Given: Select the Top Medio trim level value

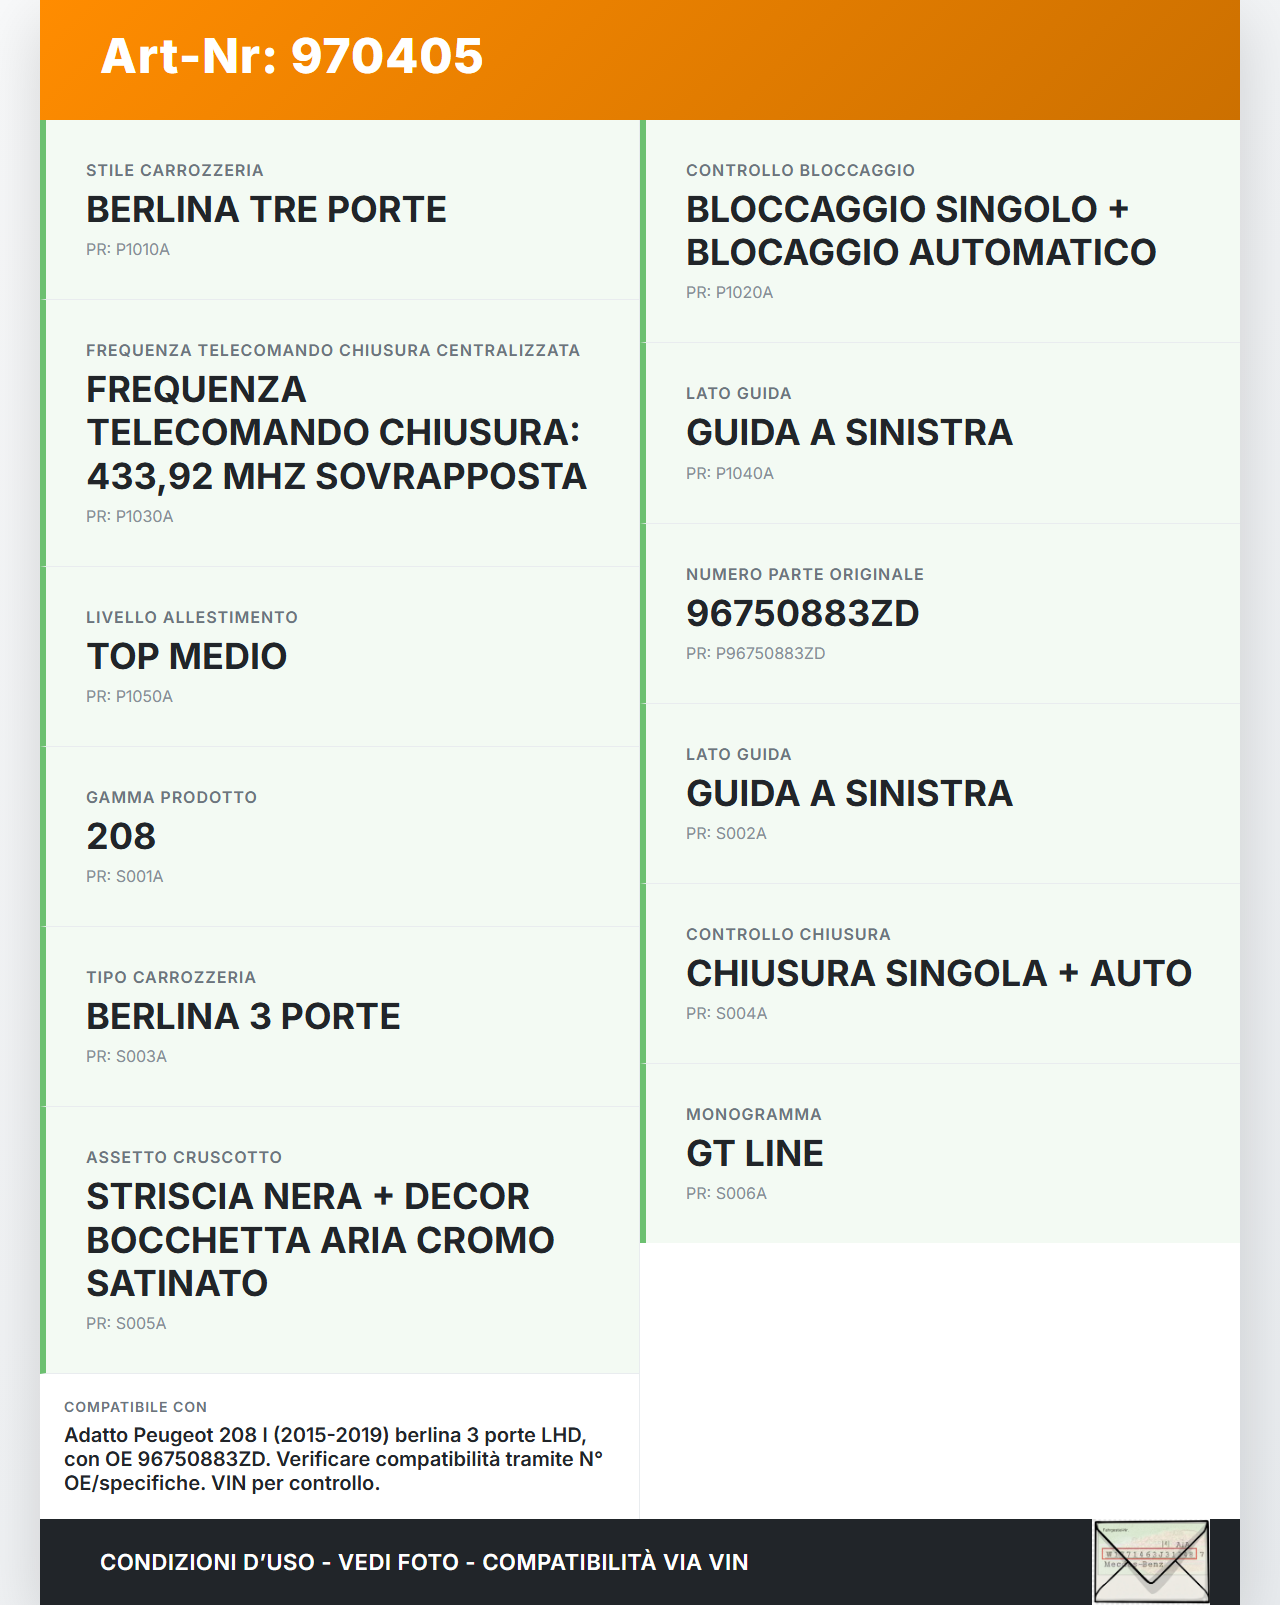Looking at the screenshot, I should [x=187, y=656].
